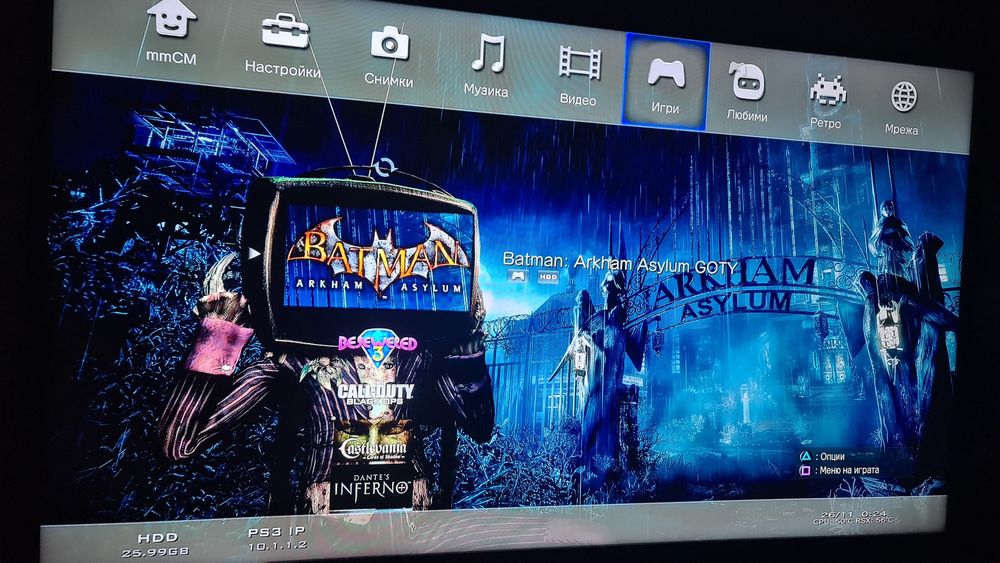Click the HDD badge under Batman title
Image resolution: width=1000 pixels, height=563 pixels.
tap(548, 277)
